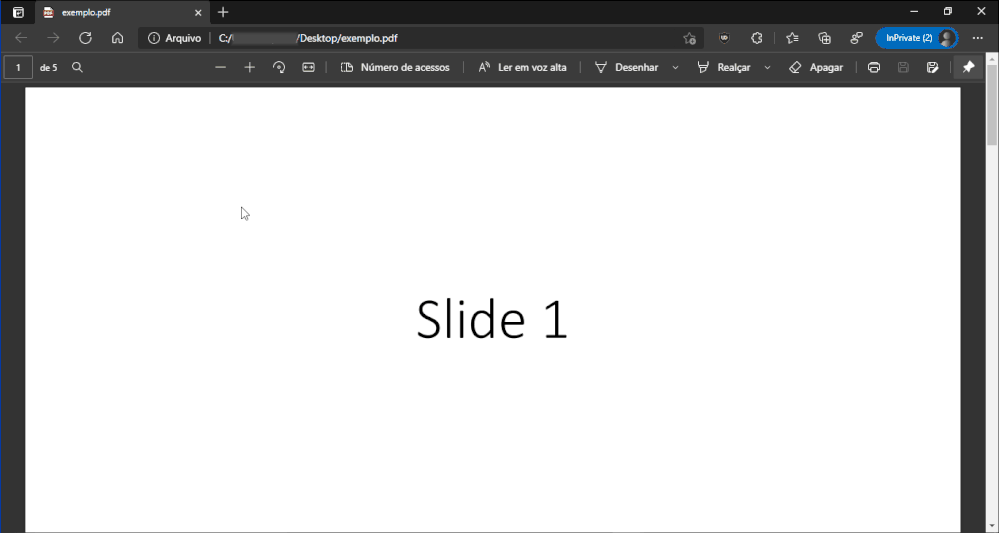Image resolution: width=999 pixels, height=533 pixels.
Task: Open a new tab with plus button
Action: click(x=223, y=12)
